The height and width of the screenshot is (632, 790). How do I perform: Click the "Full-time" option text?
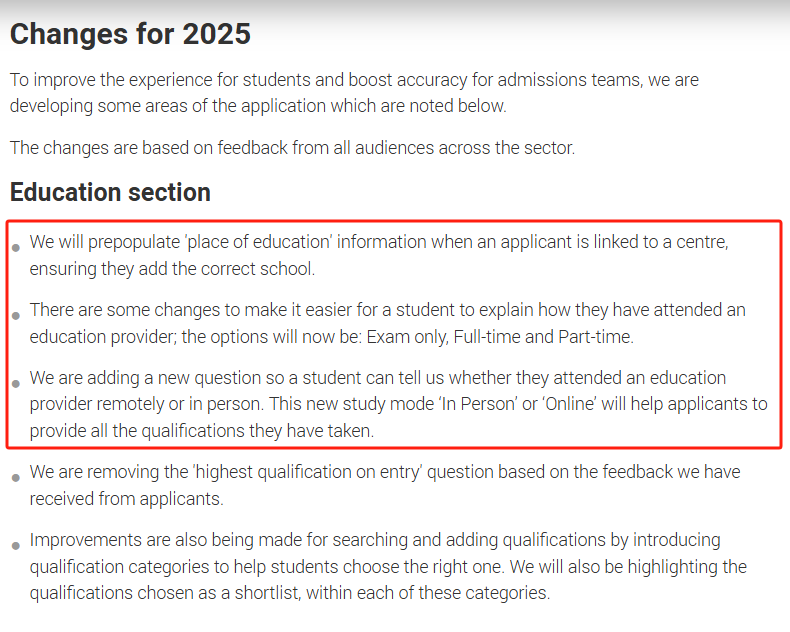pos(487,337)
